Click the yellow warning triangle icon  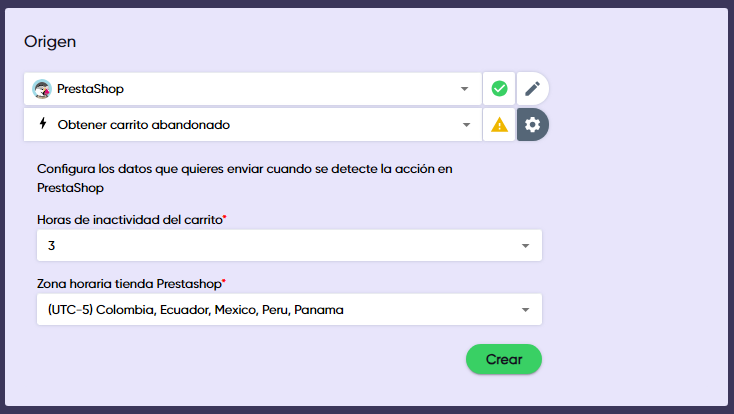tap(499, 125)
